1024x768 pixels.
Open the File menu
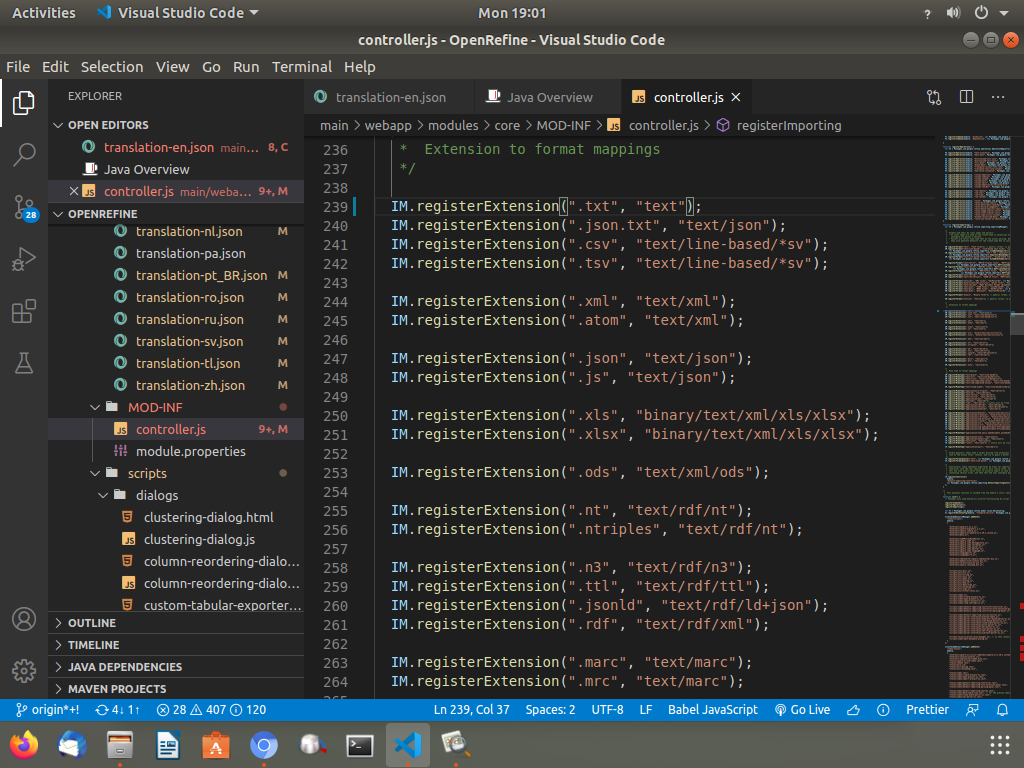[x=18, y=67]
